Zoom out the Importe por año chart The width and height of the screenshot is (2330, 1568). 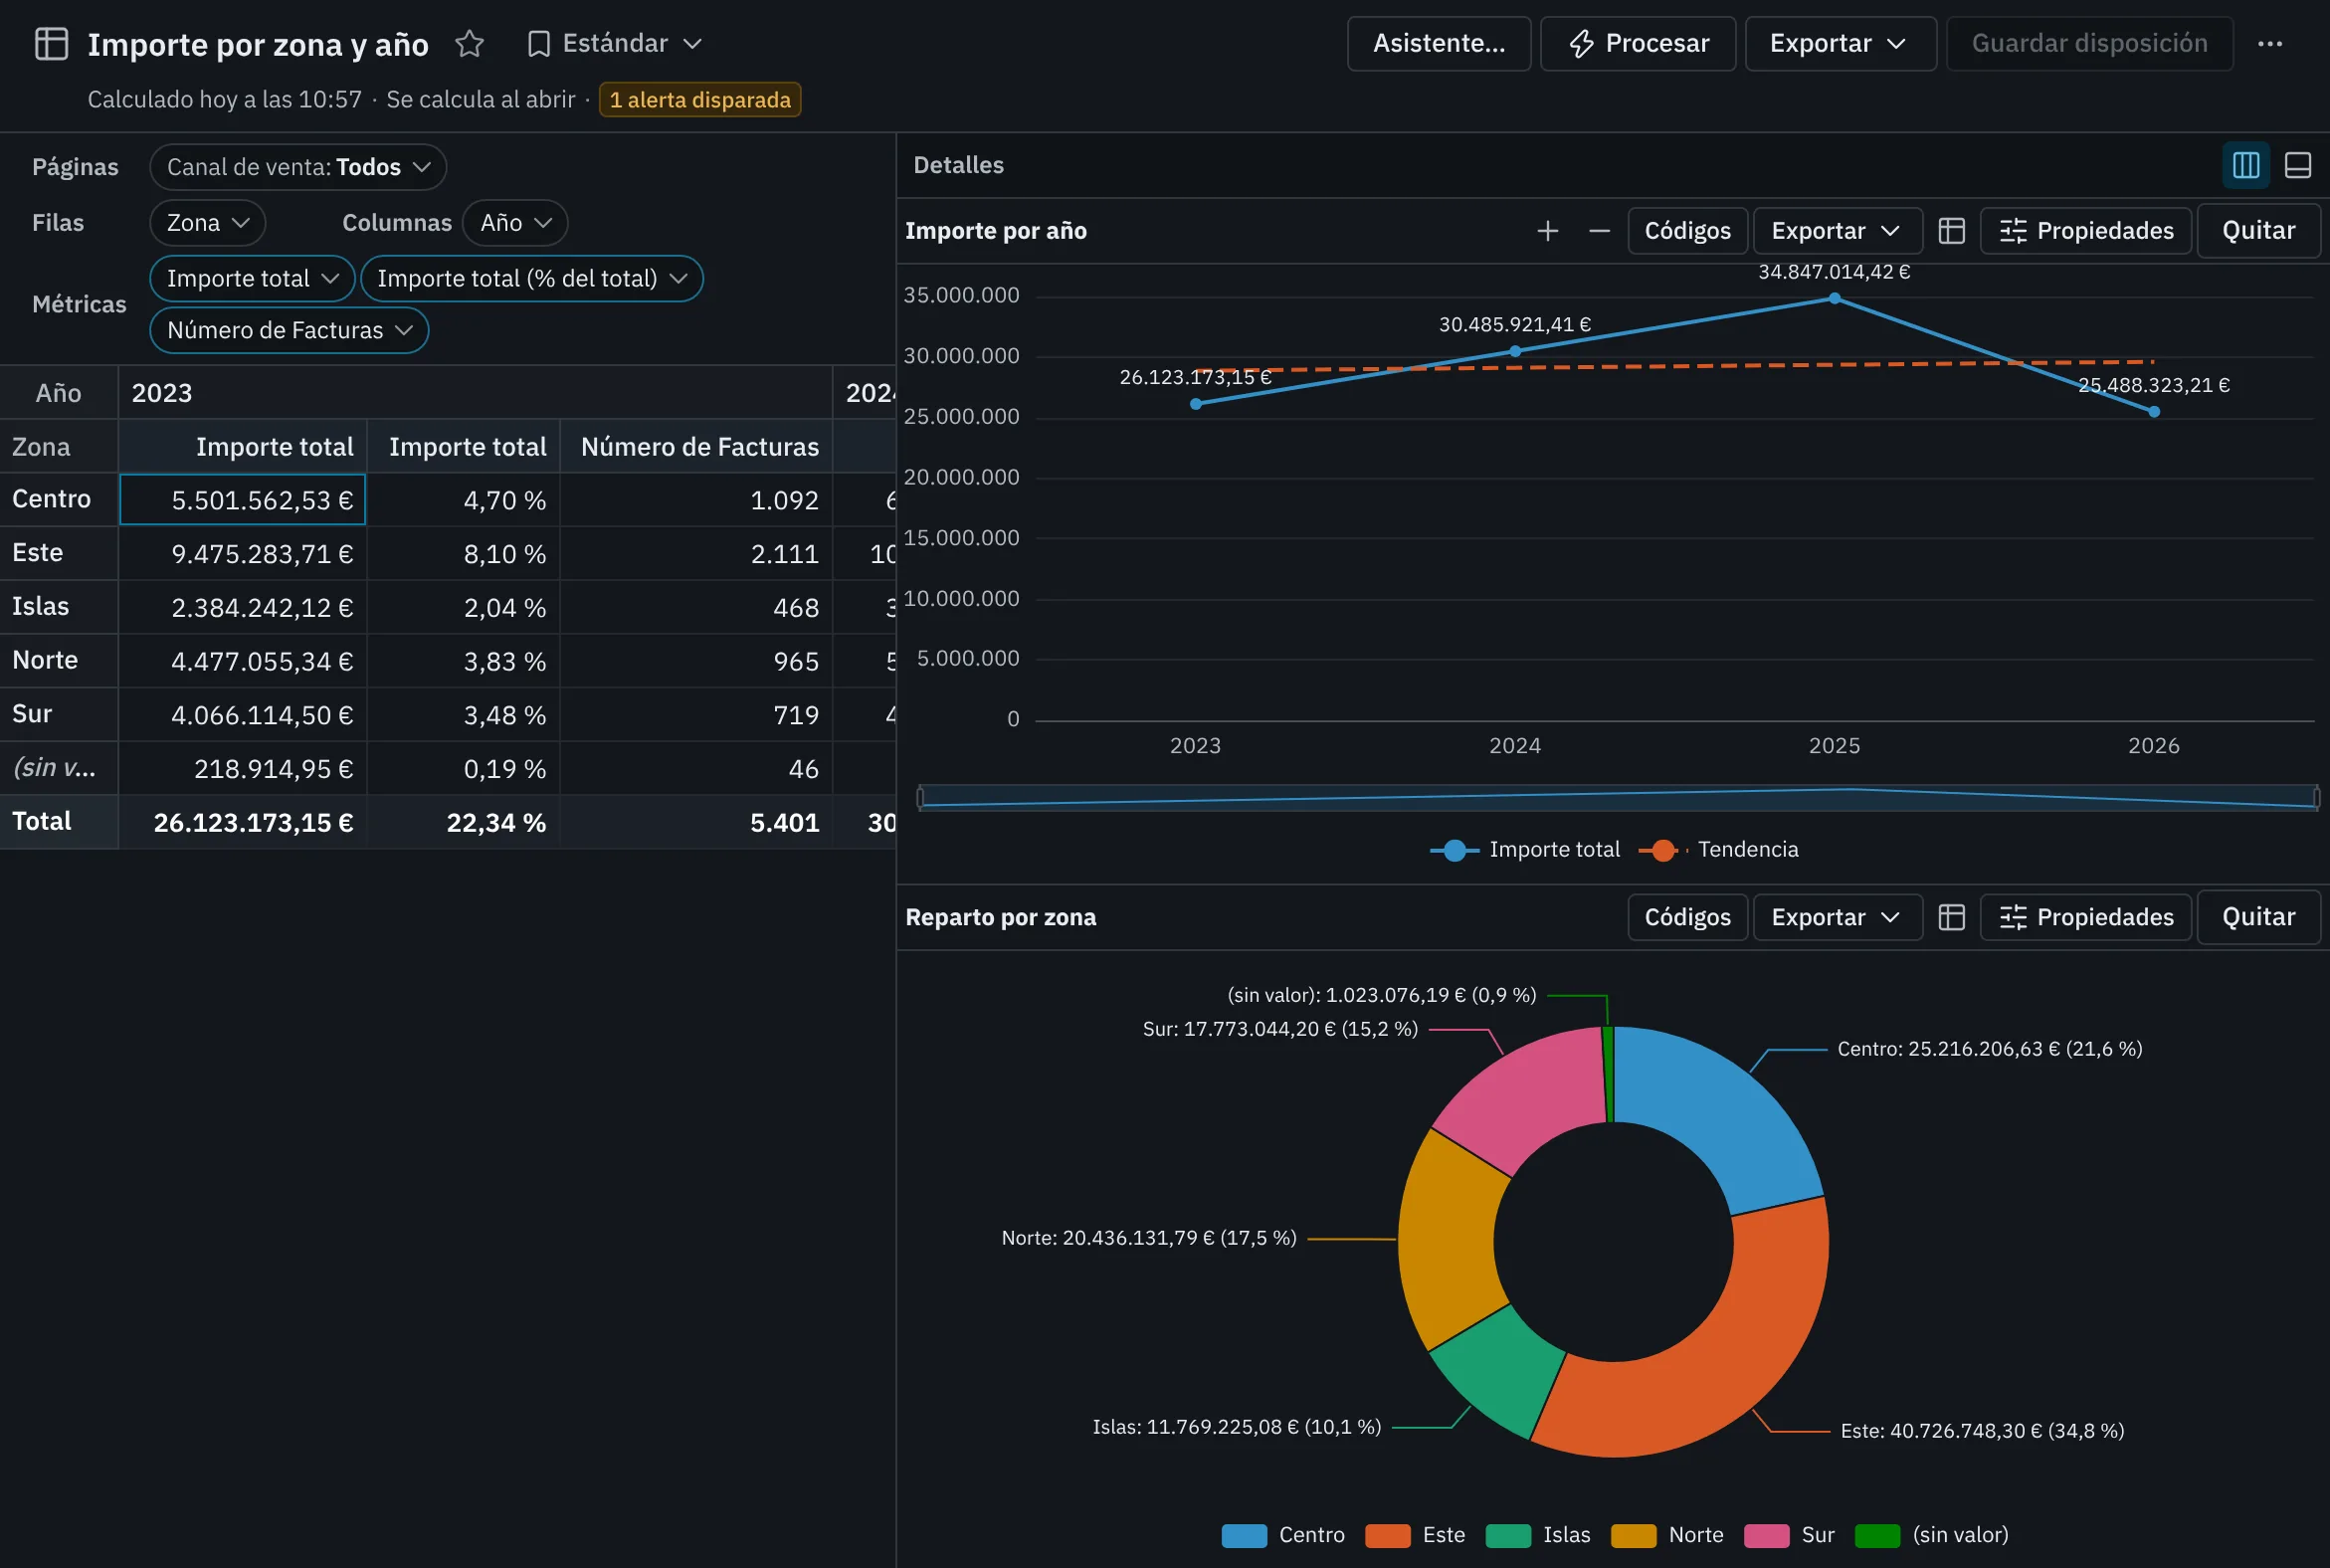(1600, 231)
